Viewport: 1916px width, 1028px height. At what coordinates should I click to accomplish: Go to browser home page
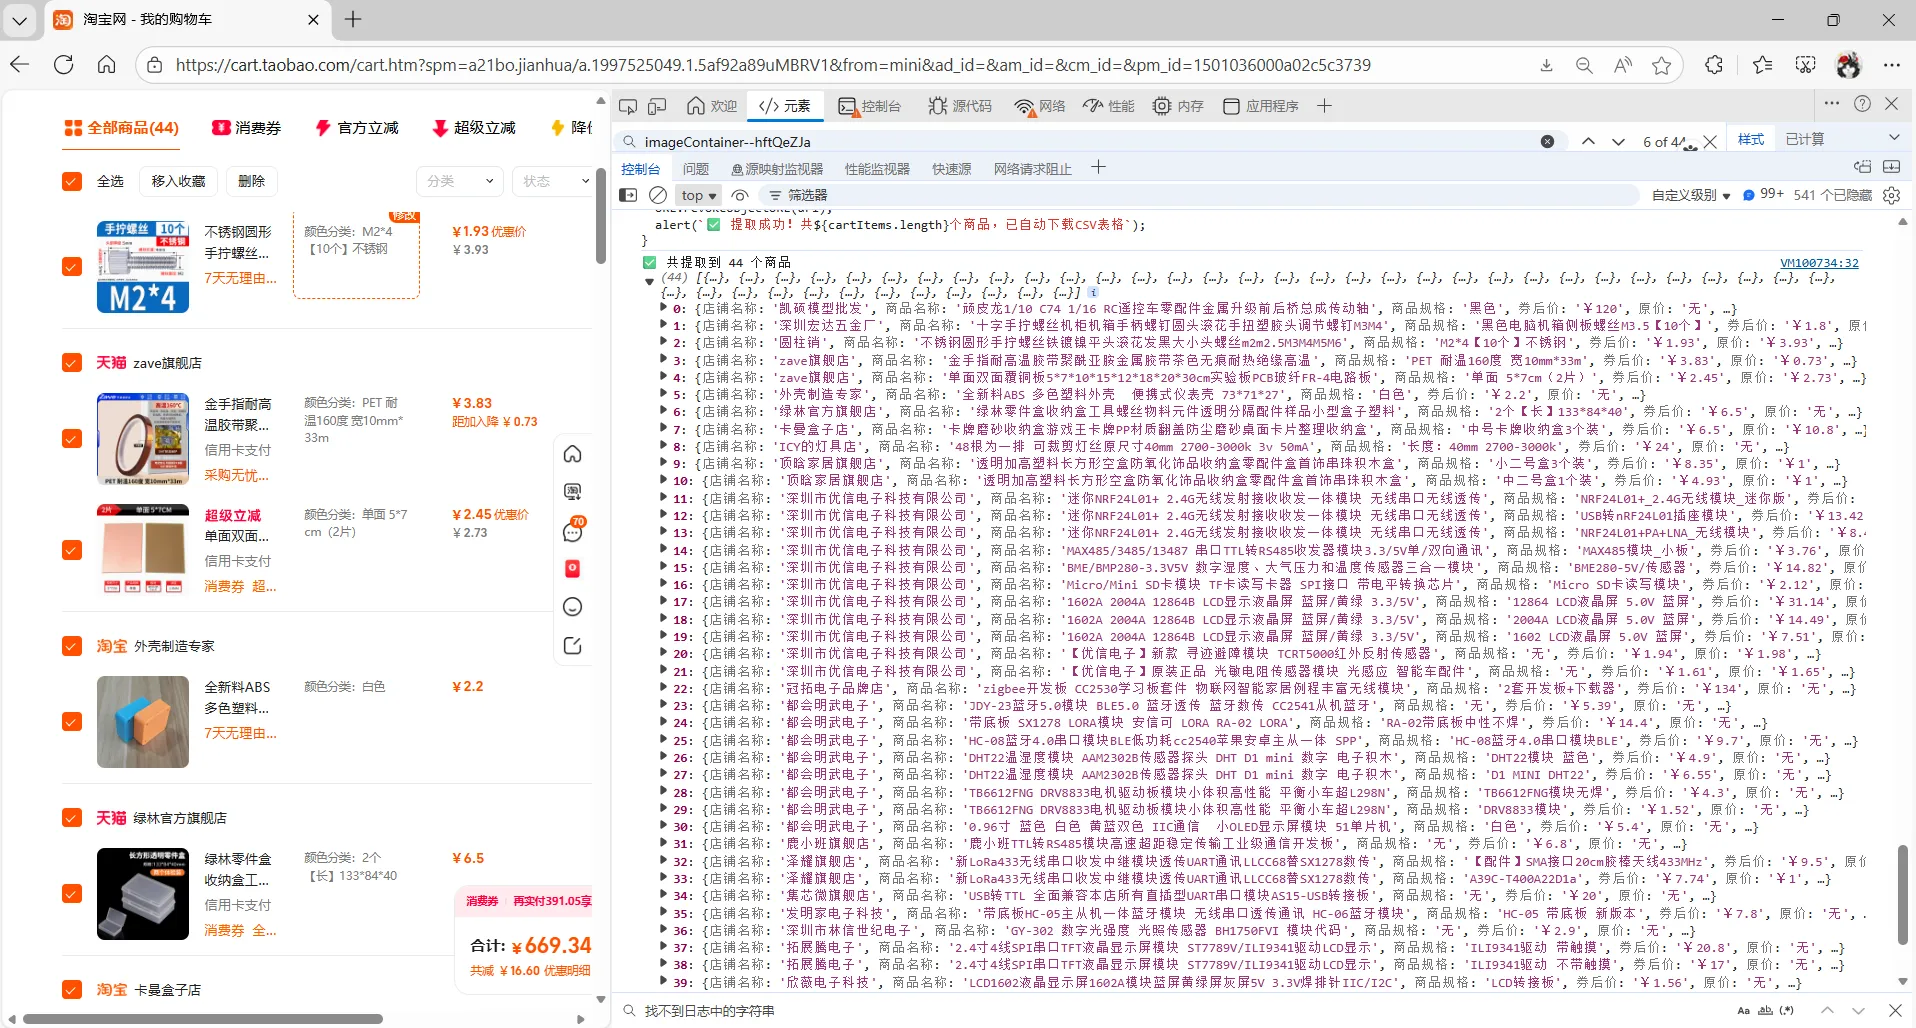107,65
